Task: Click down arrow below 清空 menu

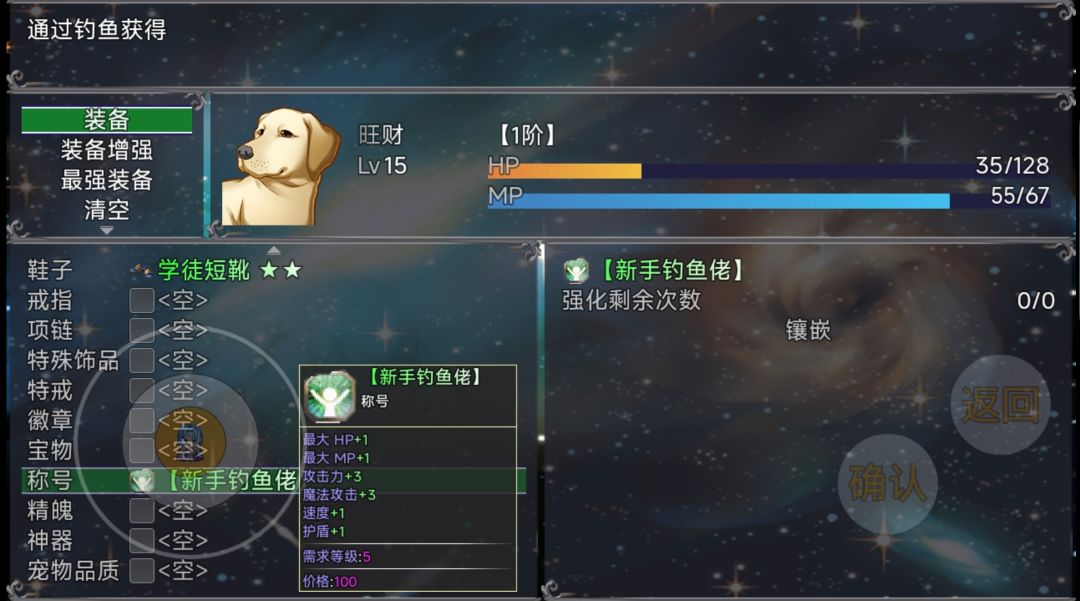Action: tap(107, 231)
